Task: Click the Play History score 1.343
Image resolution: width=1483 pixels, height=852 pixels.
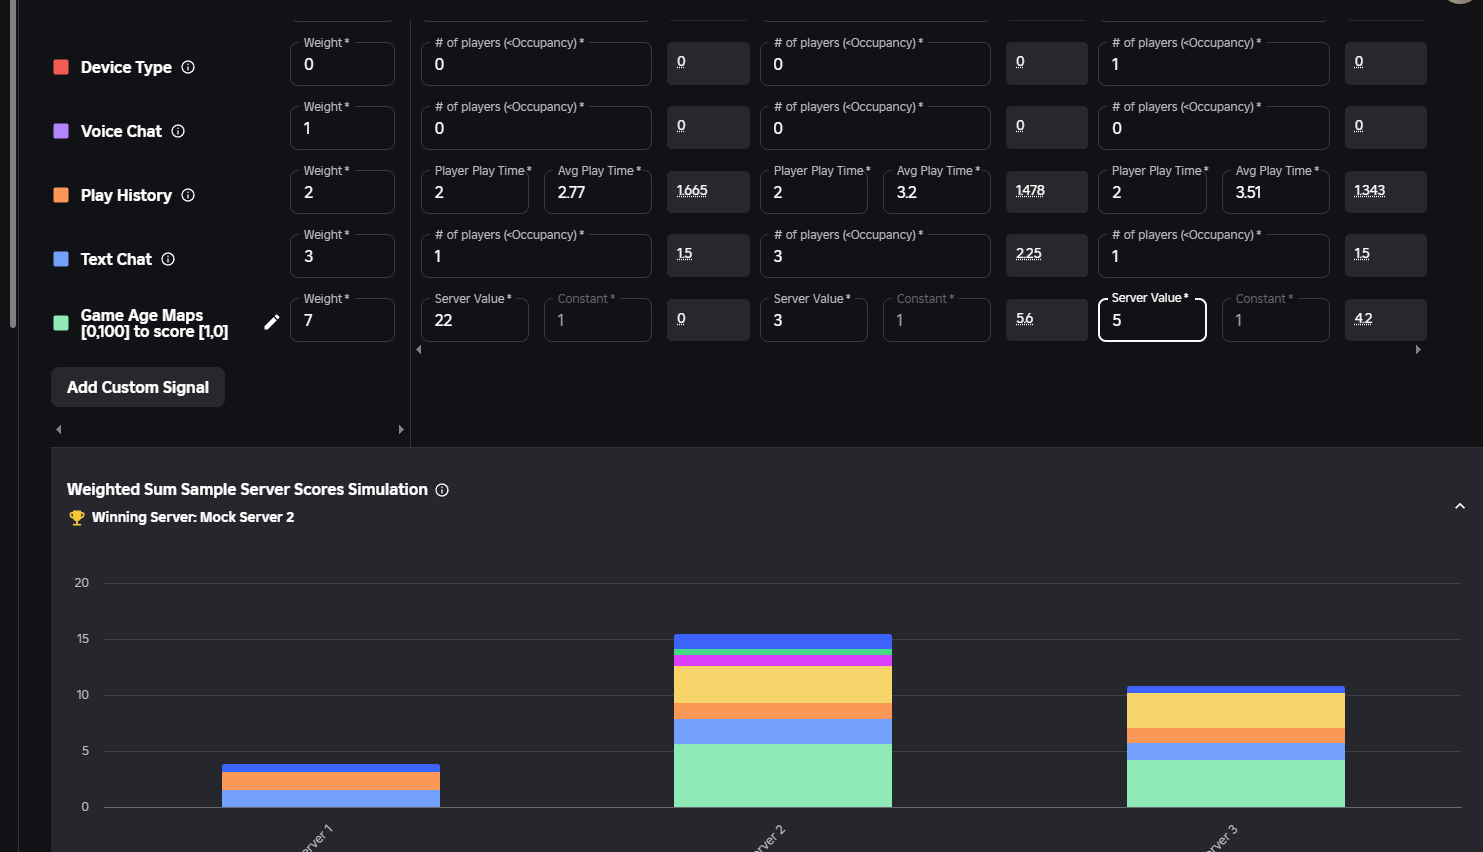Action: 1369,190
